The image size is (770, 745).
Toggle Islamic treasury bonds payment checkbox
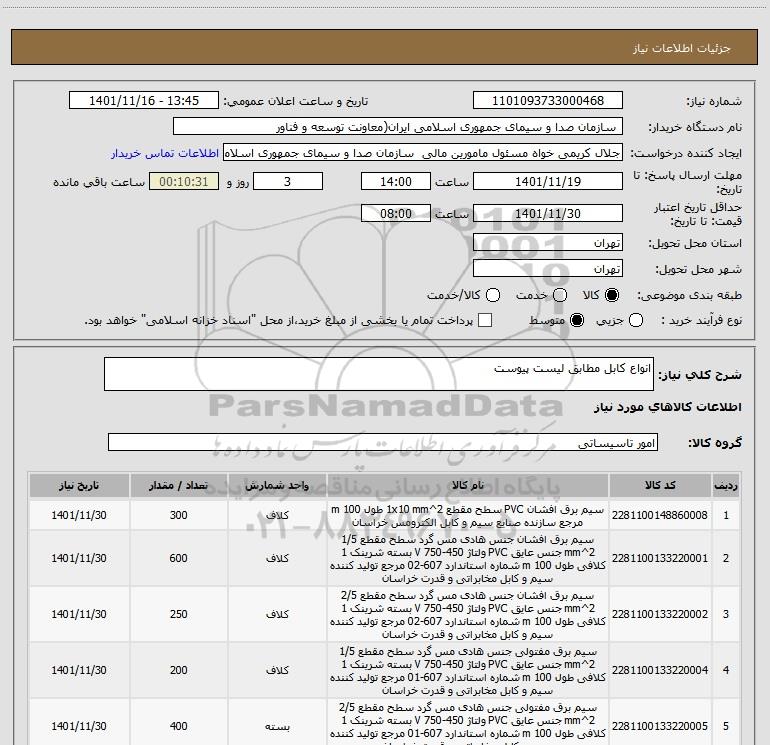485,320
